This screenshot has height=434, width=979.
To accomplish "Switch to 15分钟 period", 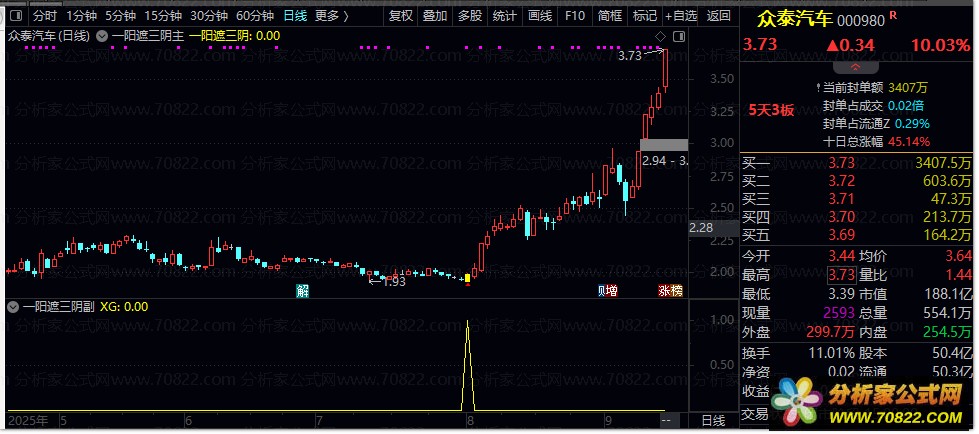I will (x=163, y=16).
